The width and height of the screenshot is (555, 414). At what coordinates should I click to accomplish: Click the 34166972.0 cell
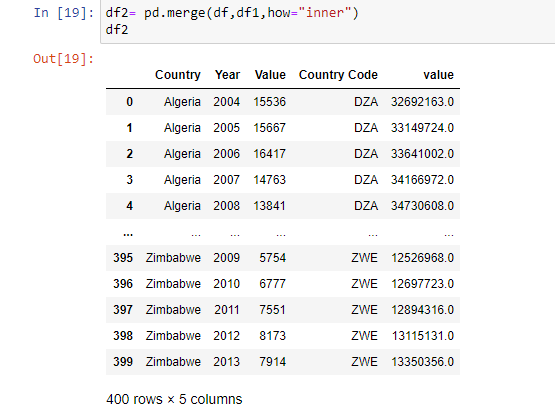coord(422,180)
